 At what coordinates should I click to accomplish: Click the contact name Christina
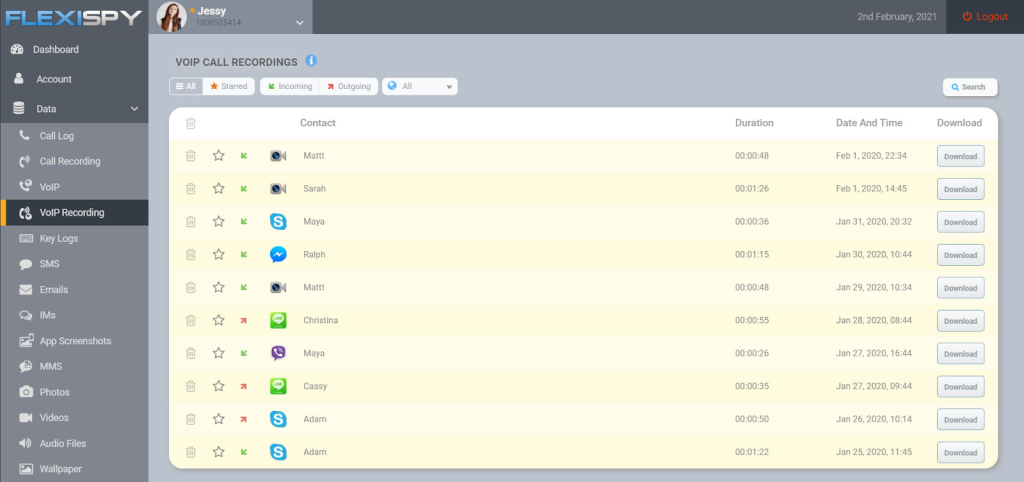[x=321, y=320]
